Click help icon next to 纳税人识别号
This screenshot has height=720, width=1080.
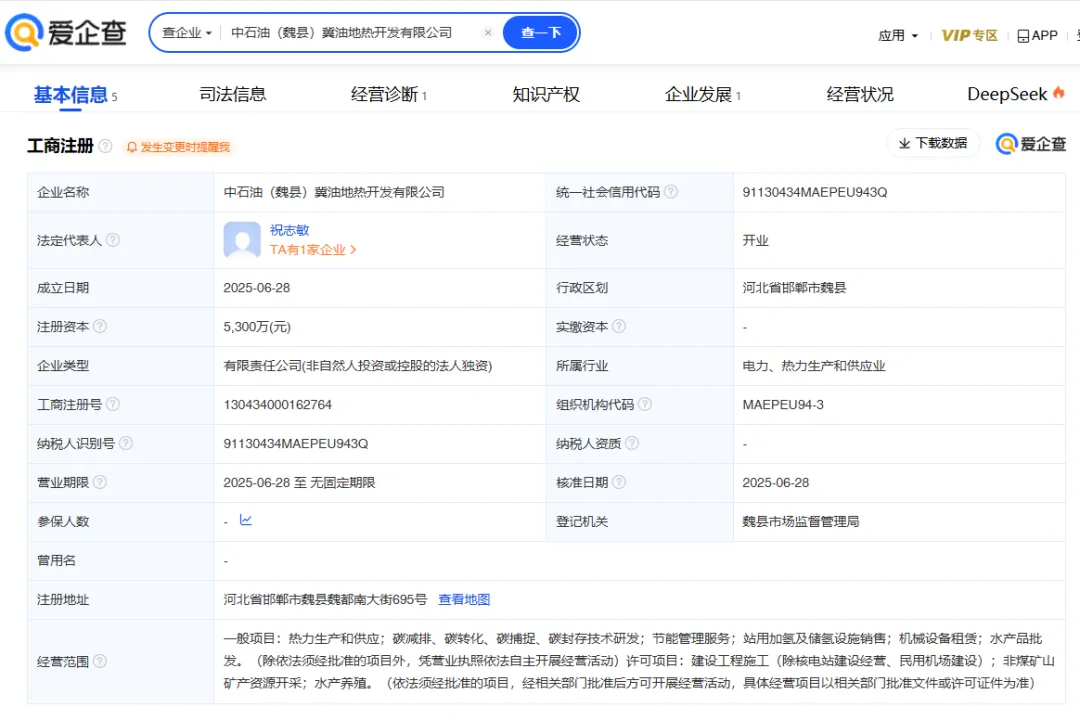pos(126,443)
